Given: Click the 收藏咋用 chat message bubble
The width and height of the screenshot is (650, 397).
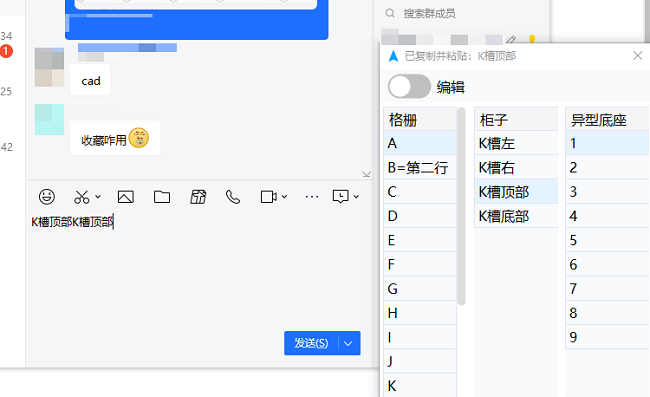Looking at the screenshot, I should pos(115,138).
